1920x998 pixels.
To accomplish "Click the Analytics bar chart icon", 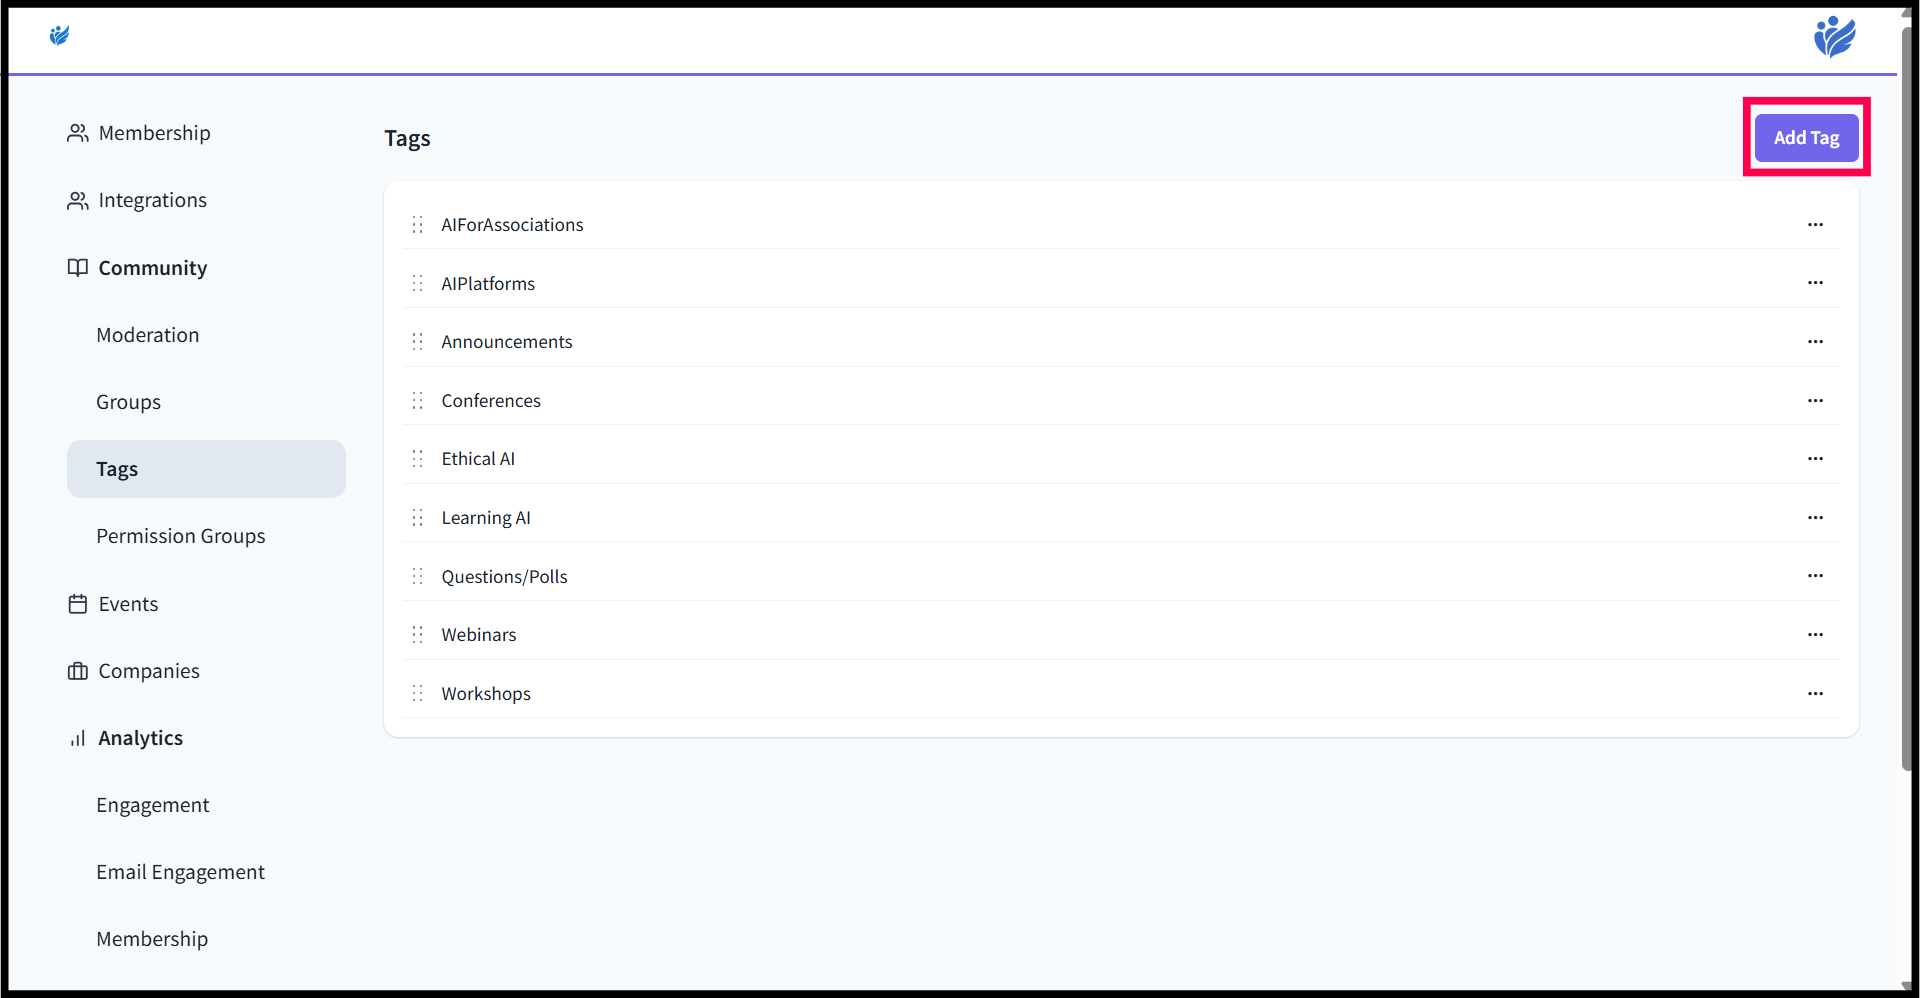I will [x=78, y=738].
